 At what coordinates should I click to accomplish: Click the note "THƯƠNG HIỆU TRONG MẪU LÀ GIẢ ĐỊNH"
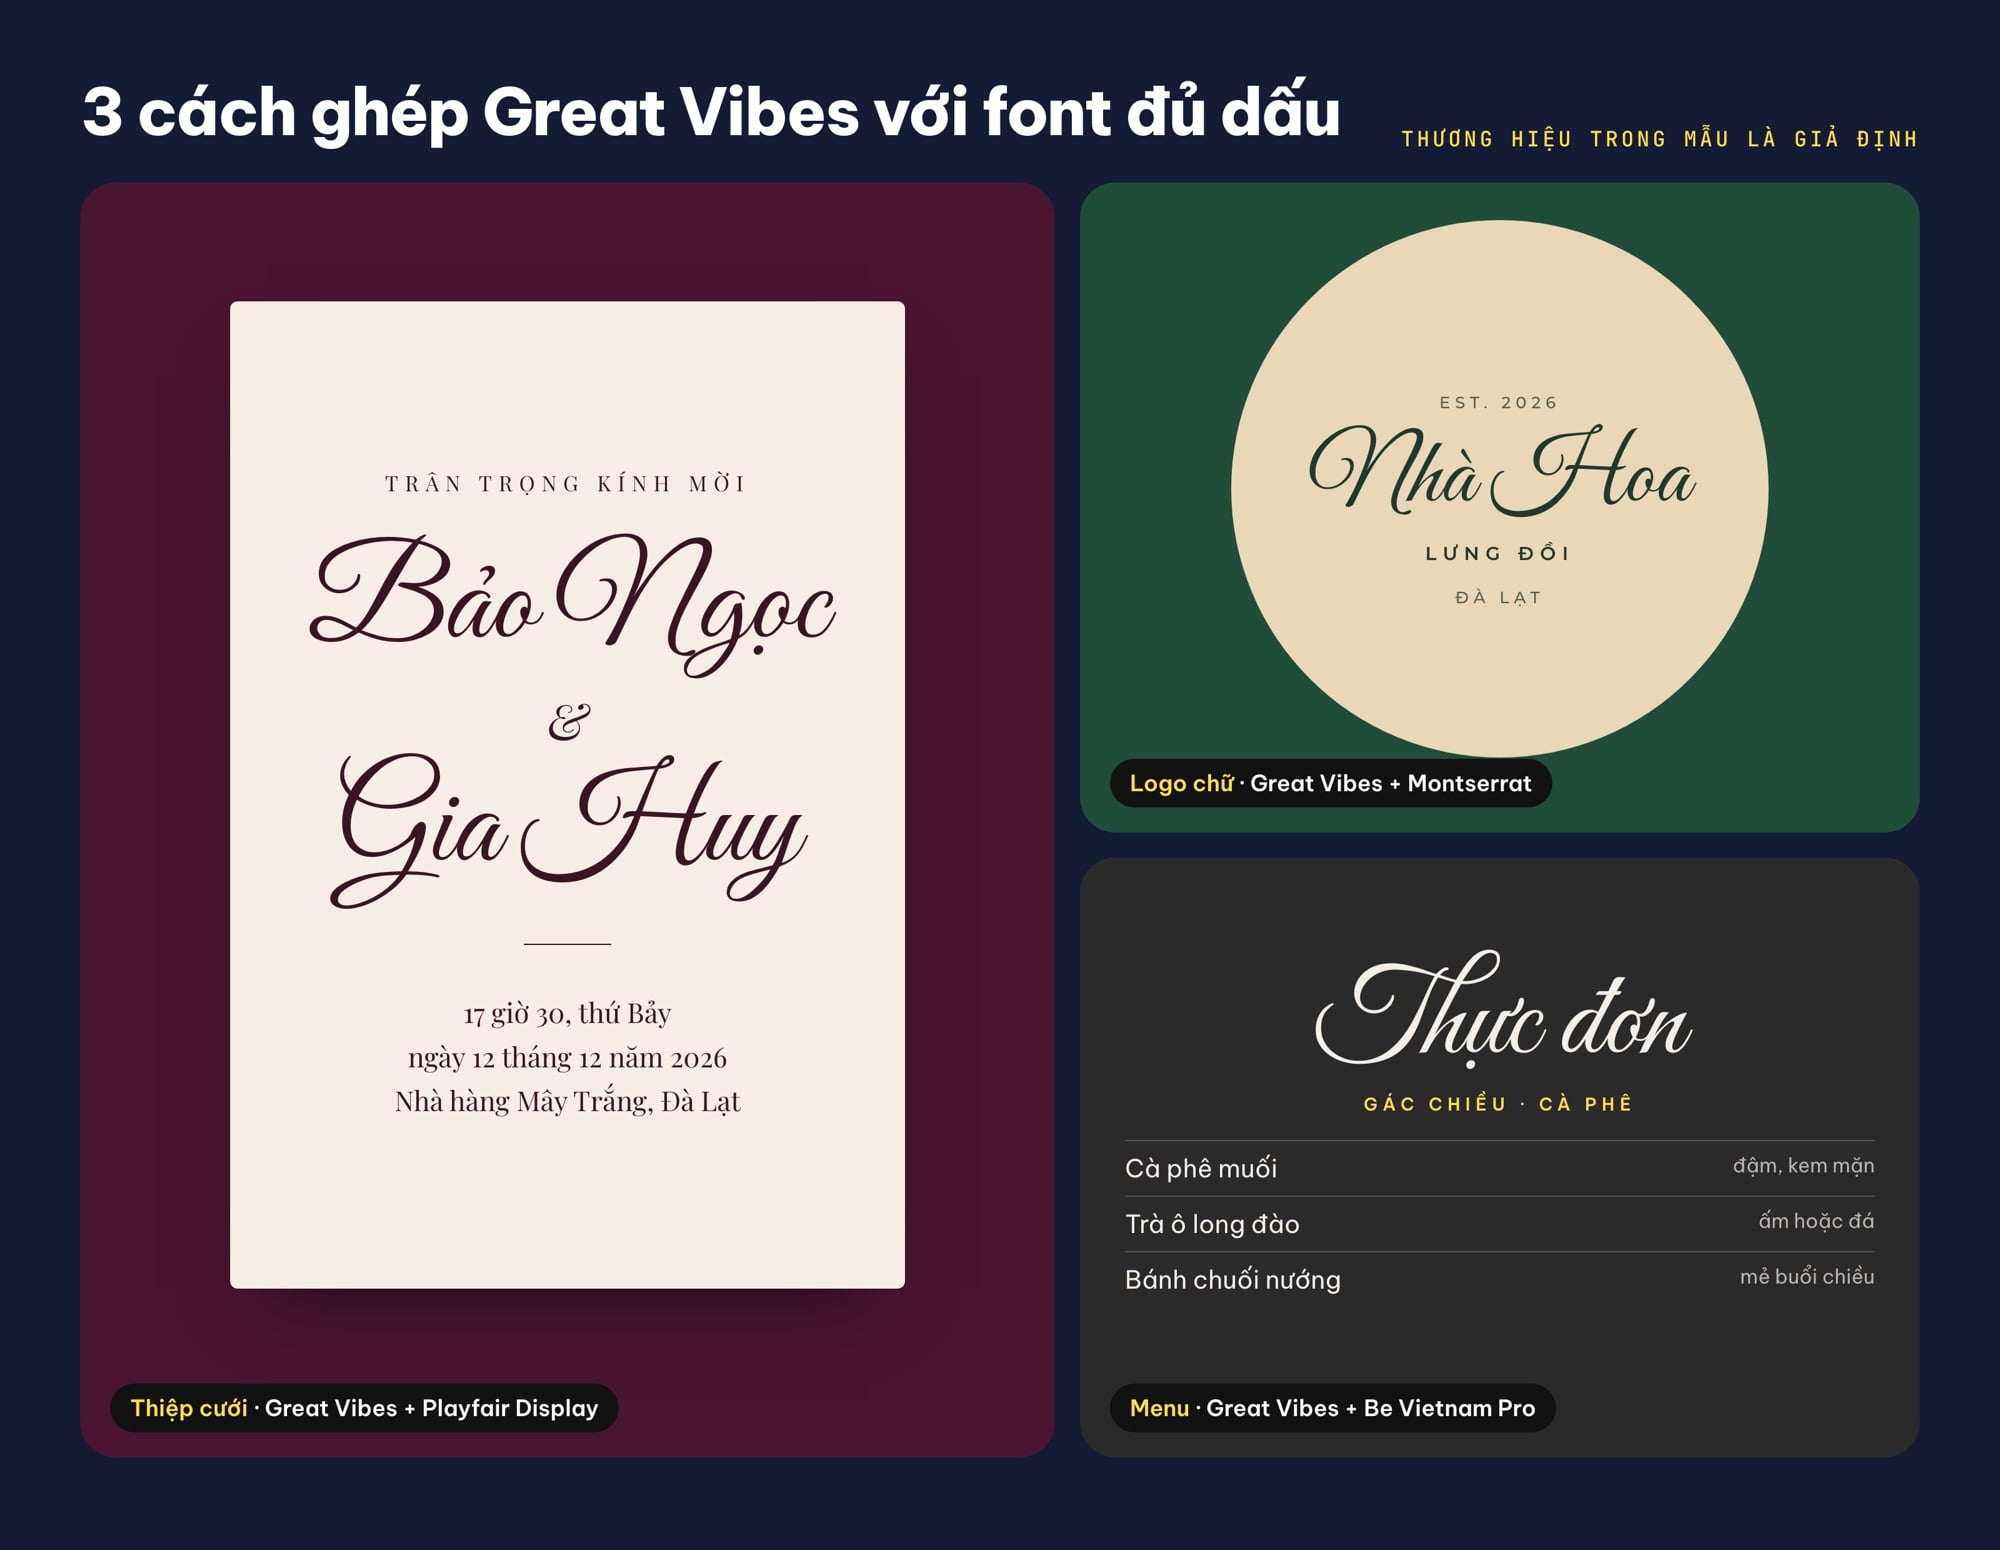pyautogui.click(x=1659, y=139)
